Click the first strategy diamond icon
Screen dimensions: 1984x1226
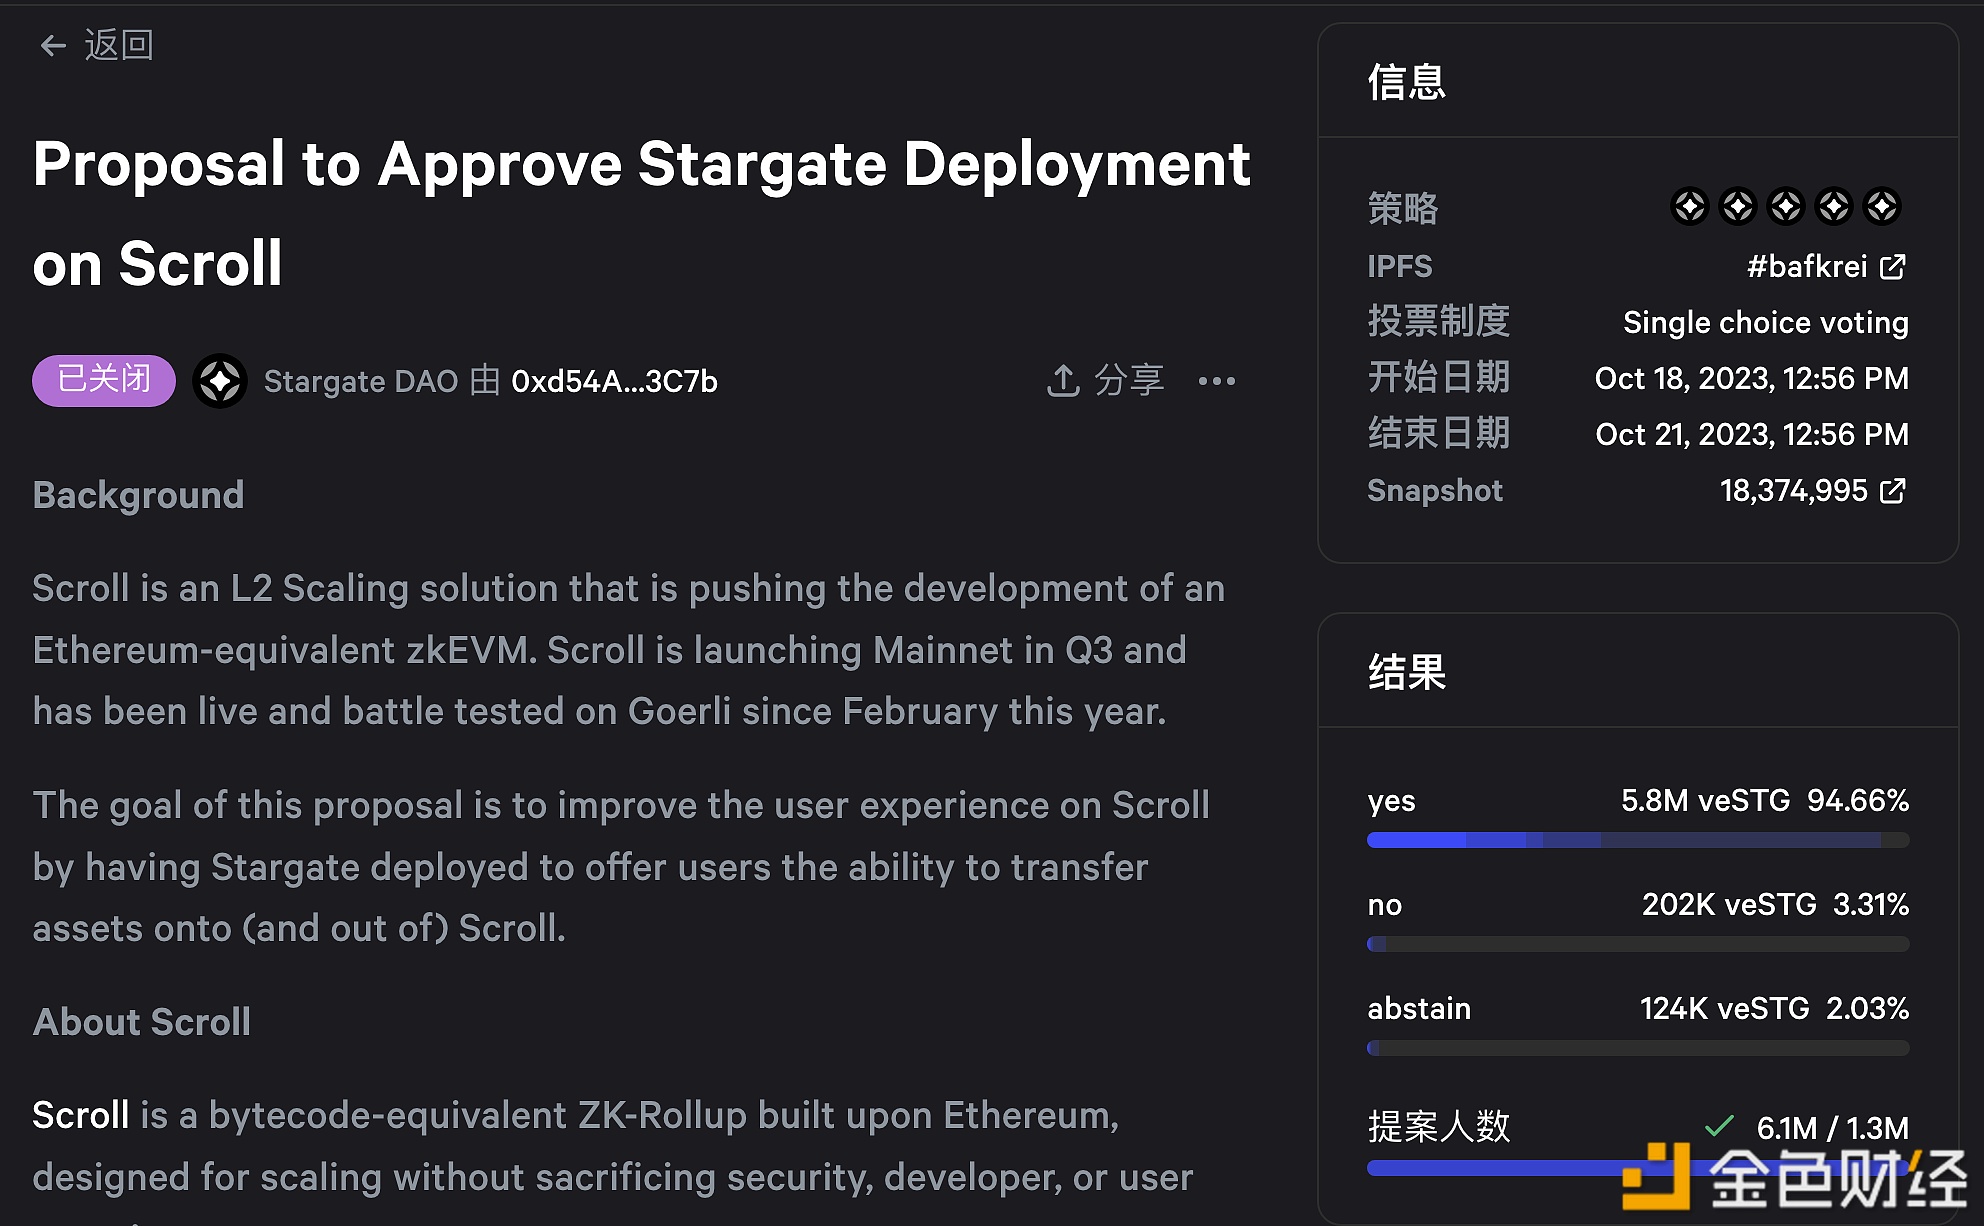coord(1690,206)
